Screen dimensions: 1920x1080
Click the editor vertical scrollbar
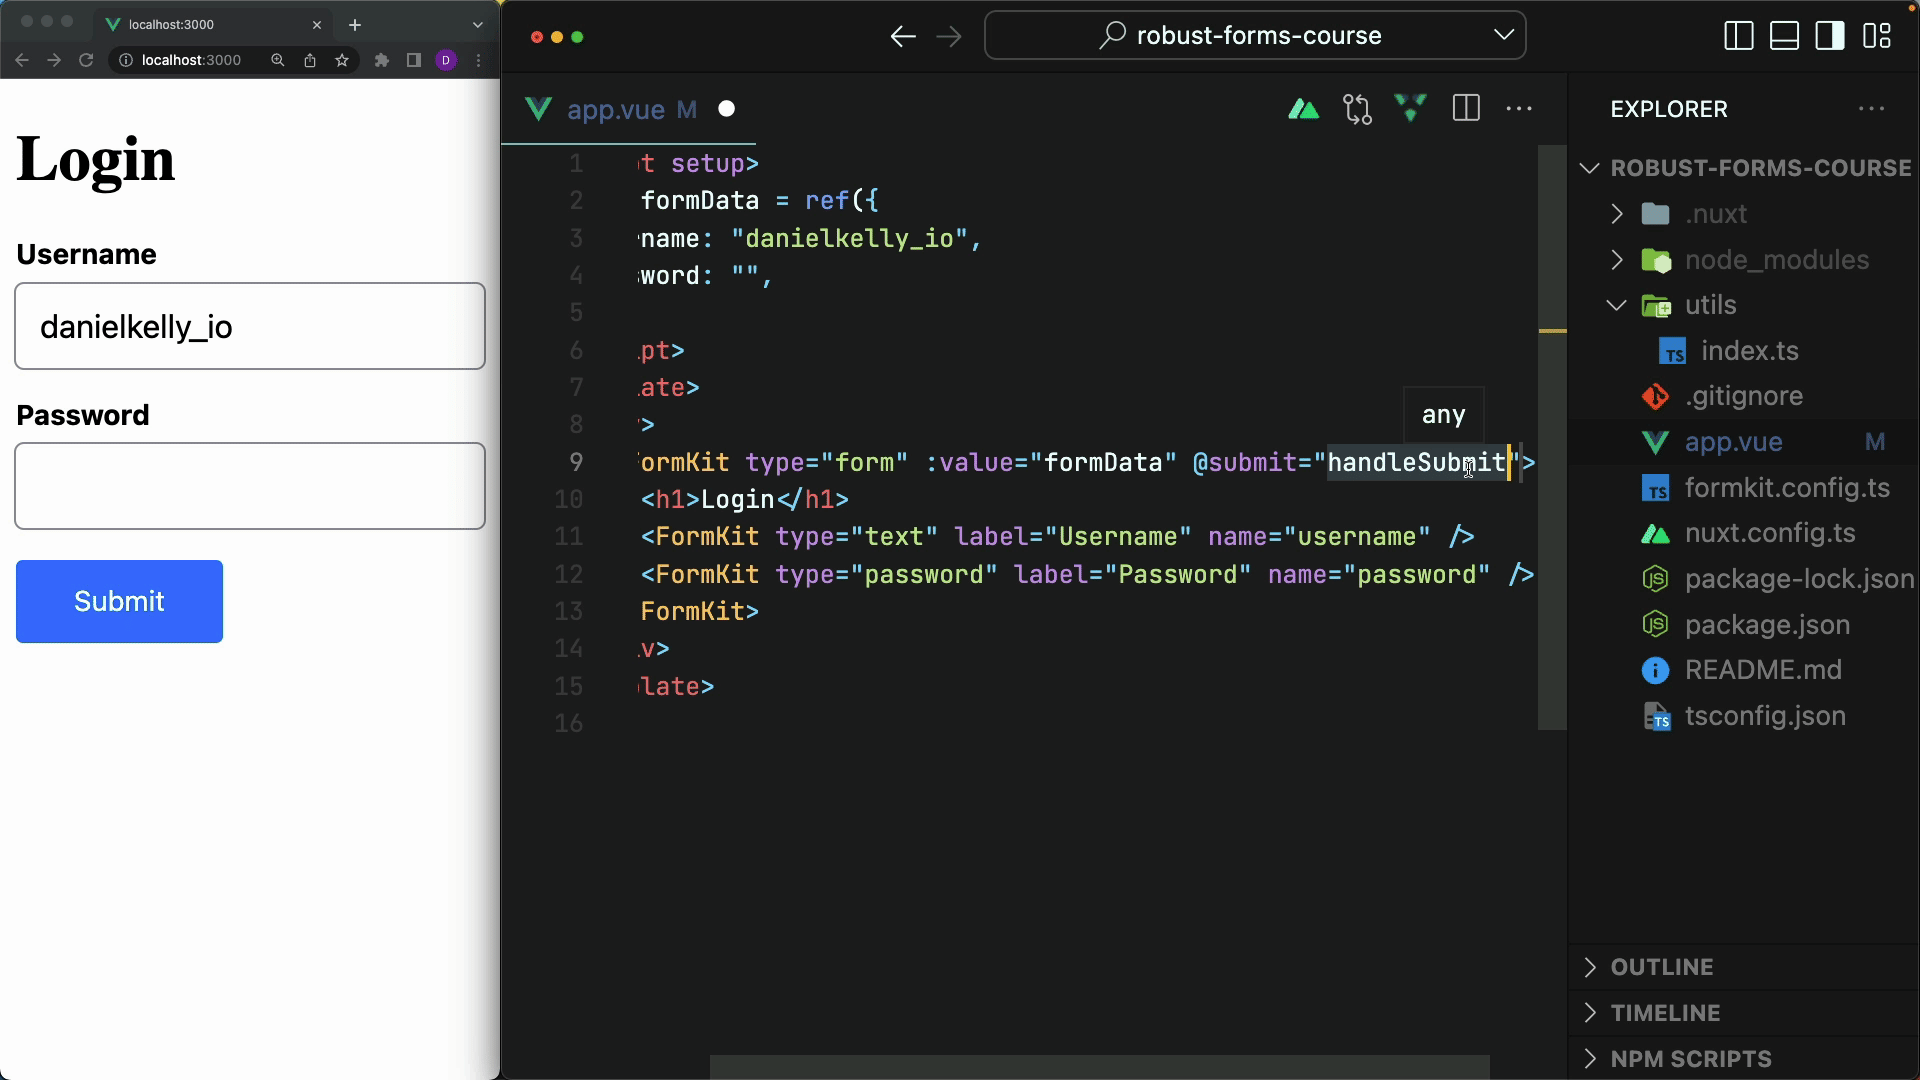(x=1552, y=437)
